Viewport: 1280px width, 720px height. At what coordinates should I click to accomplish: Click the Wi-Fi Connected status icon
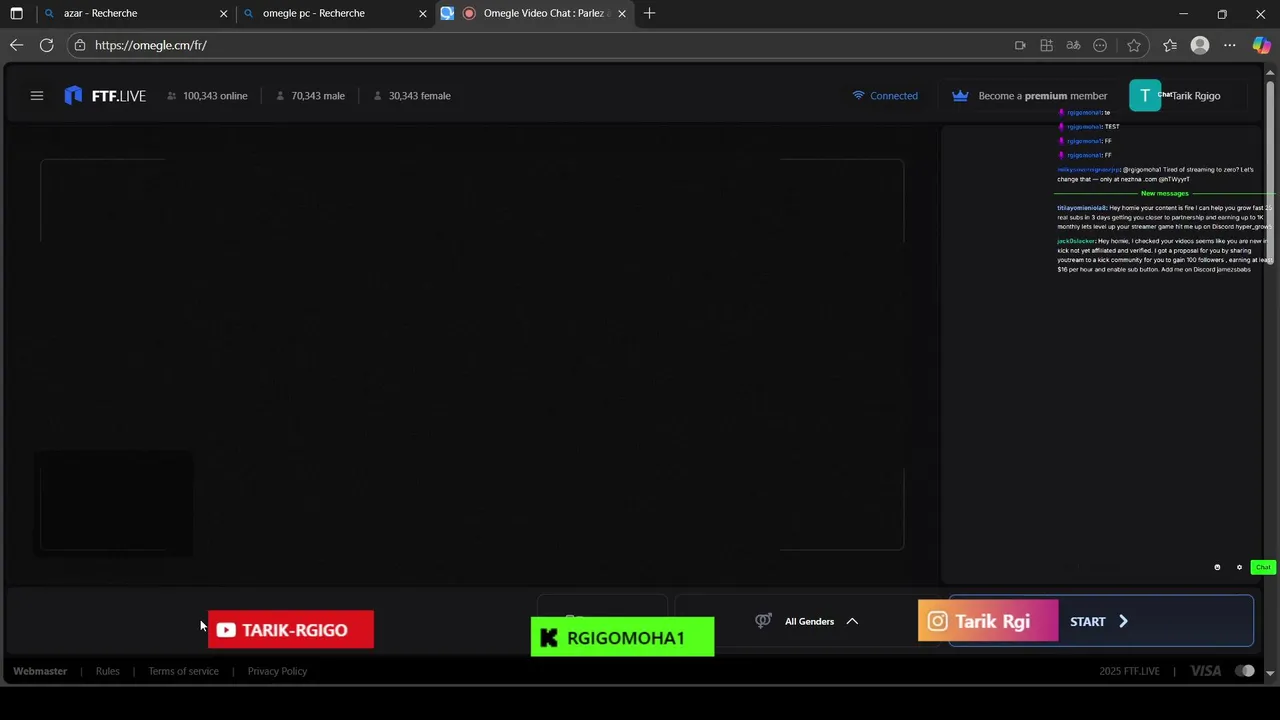[x=858, y=96]
